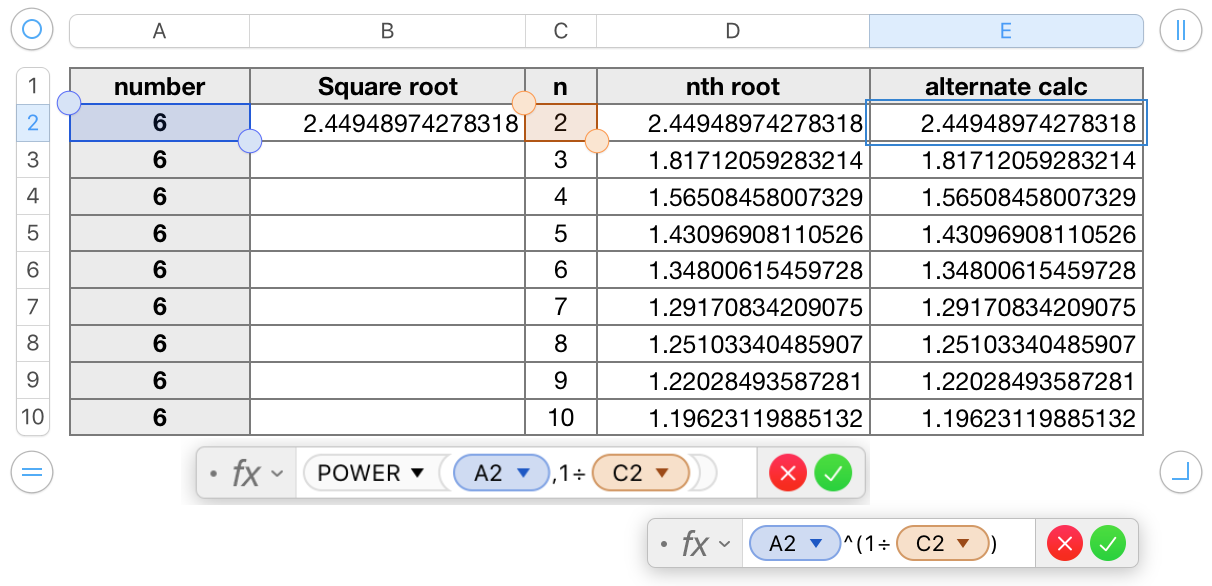Click n cell with value 10

coord(561,417)
